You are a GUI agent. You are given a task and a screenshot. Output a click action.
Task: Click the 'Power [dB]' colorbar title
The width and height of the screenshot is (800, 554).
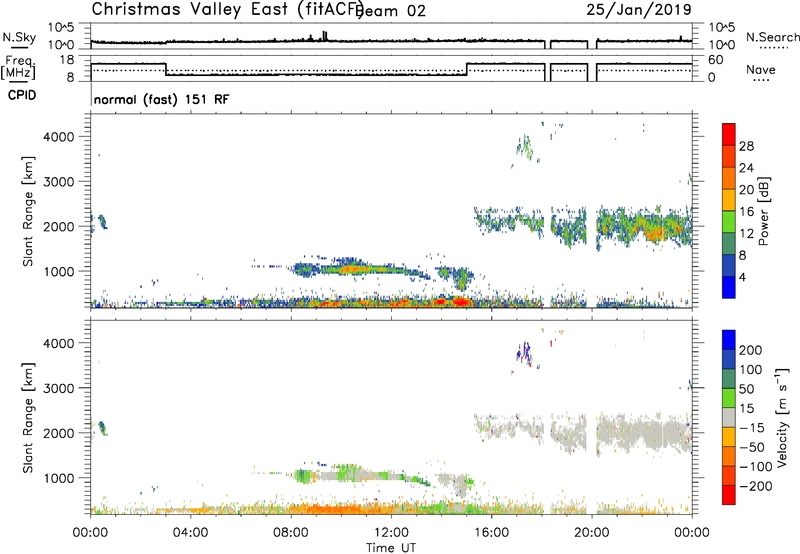coord(763,211)
